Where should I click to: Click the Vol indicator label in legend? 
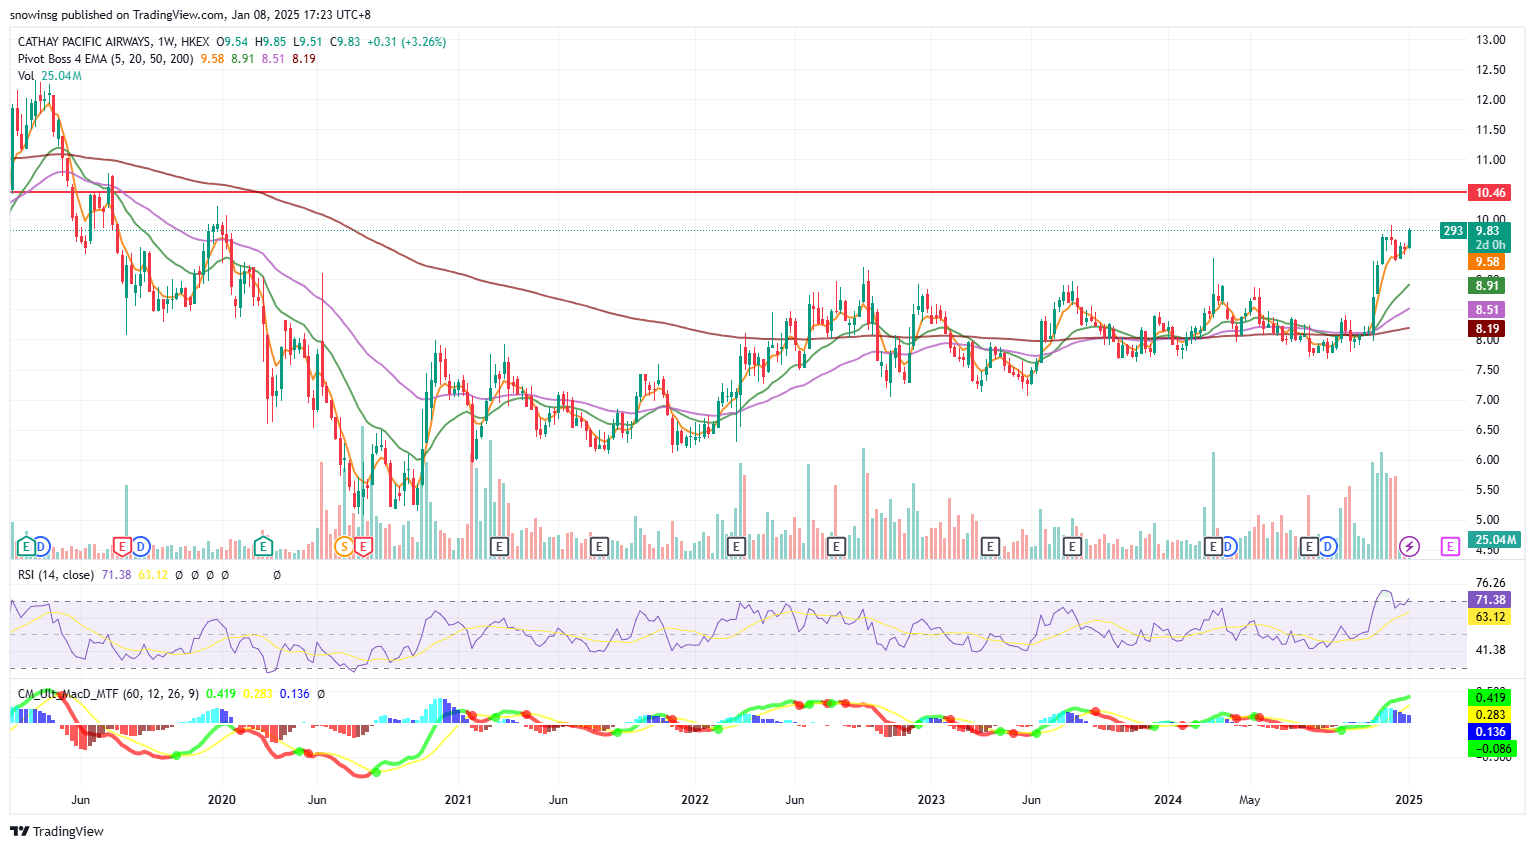[26, 76]
